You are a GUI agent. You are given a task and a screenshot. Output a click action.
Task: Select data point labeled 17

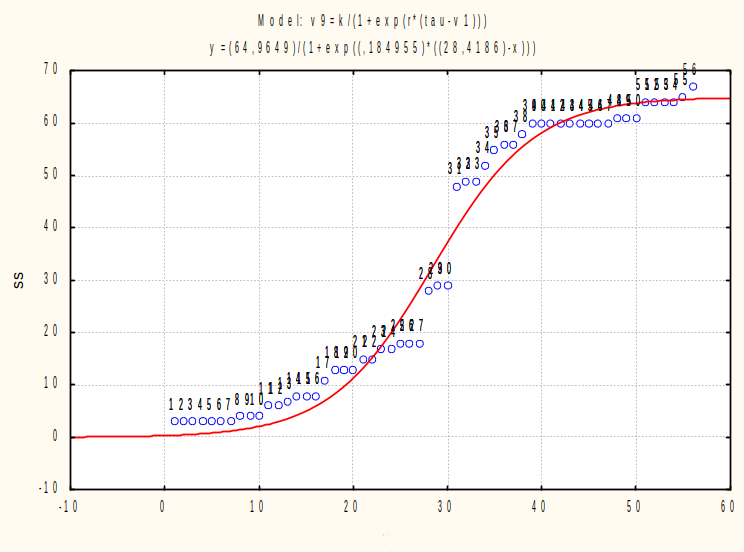[x=325, y=380]
